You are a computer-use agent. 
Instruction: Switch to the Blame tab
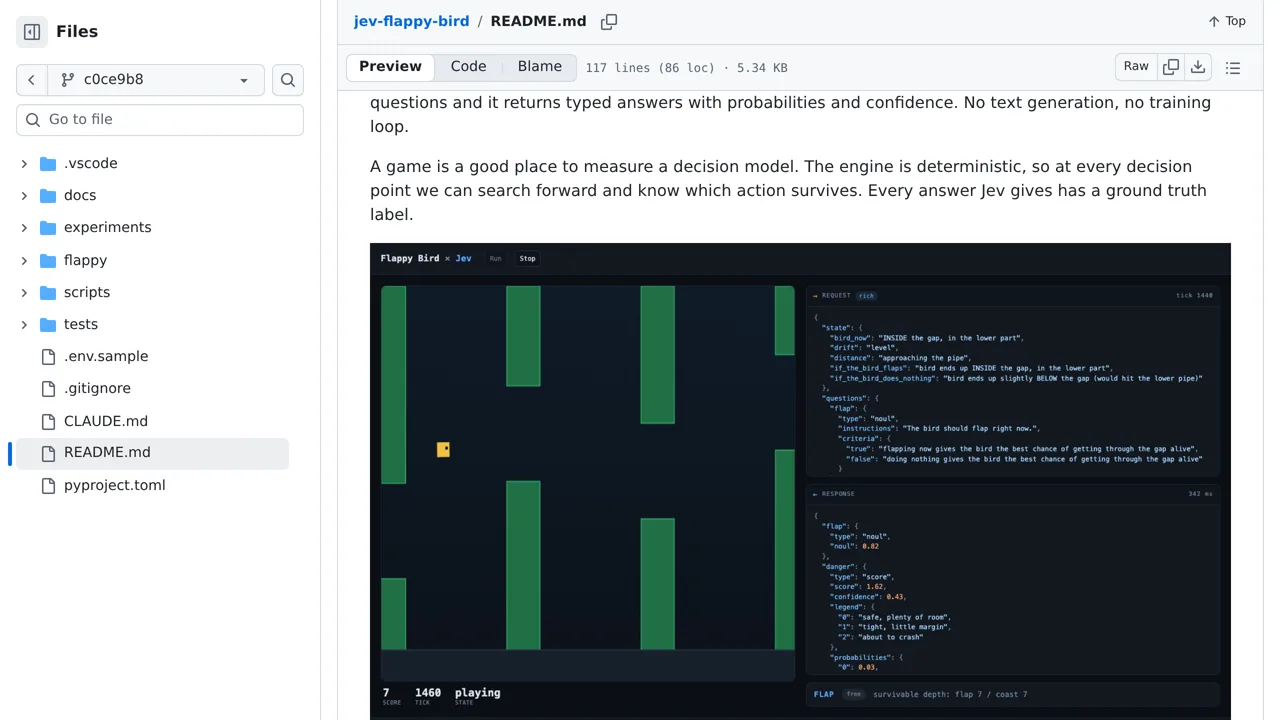point(540,67)
